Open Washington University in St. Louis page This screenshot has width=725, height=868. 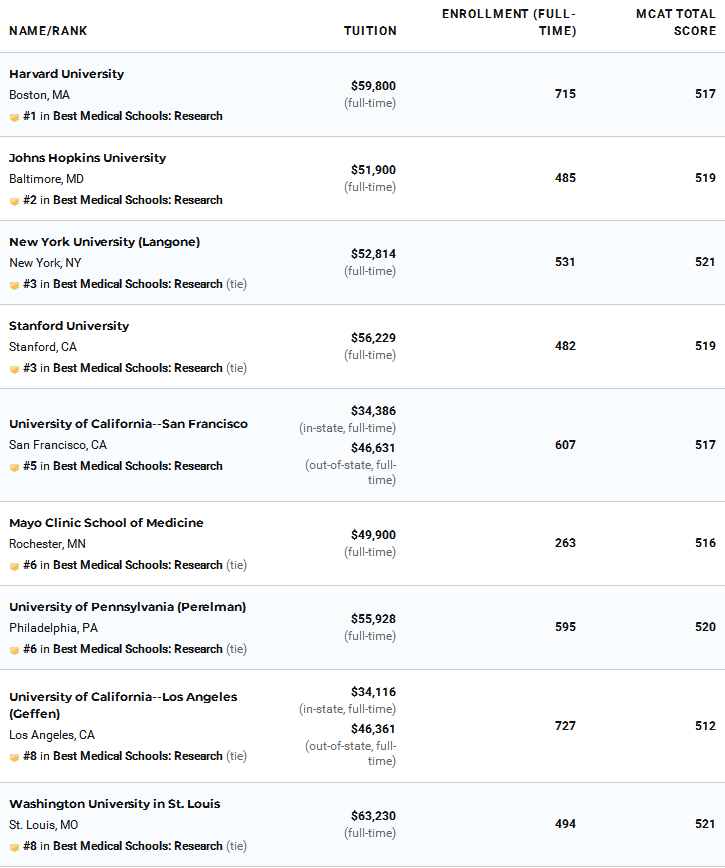pos(115,804)
